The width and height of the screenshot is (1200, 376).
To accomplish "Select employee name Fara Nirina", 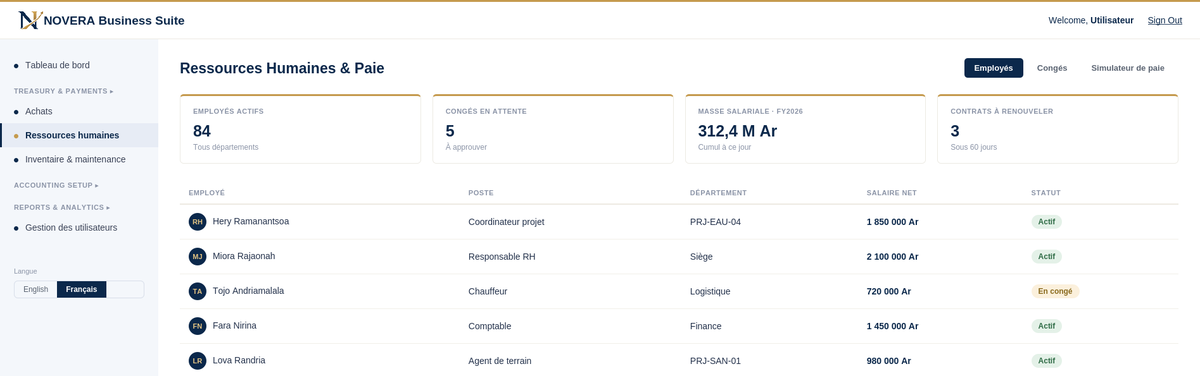I will pos(236,325).
